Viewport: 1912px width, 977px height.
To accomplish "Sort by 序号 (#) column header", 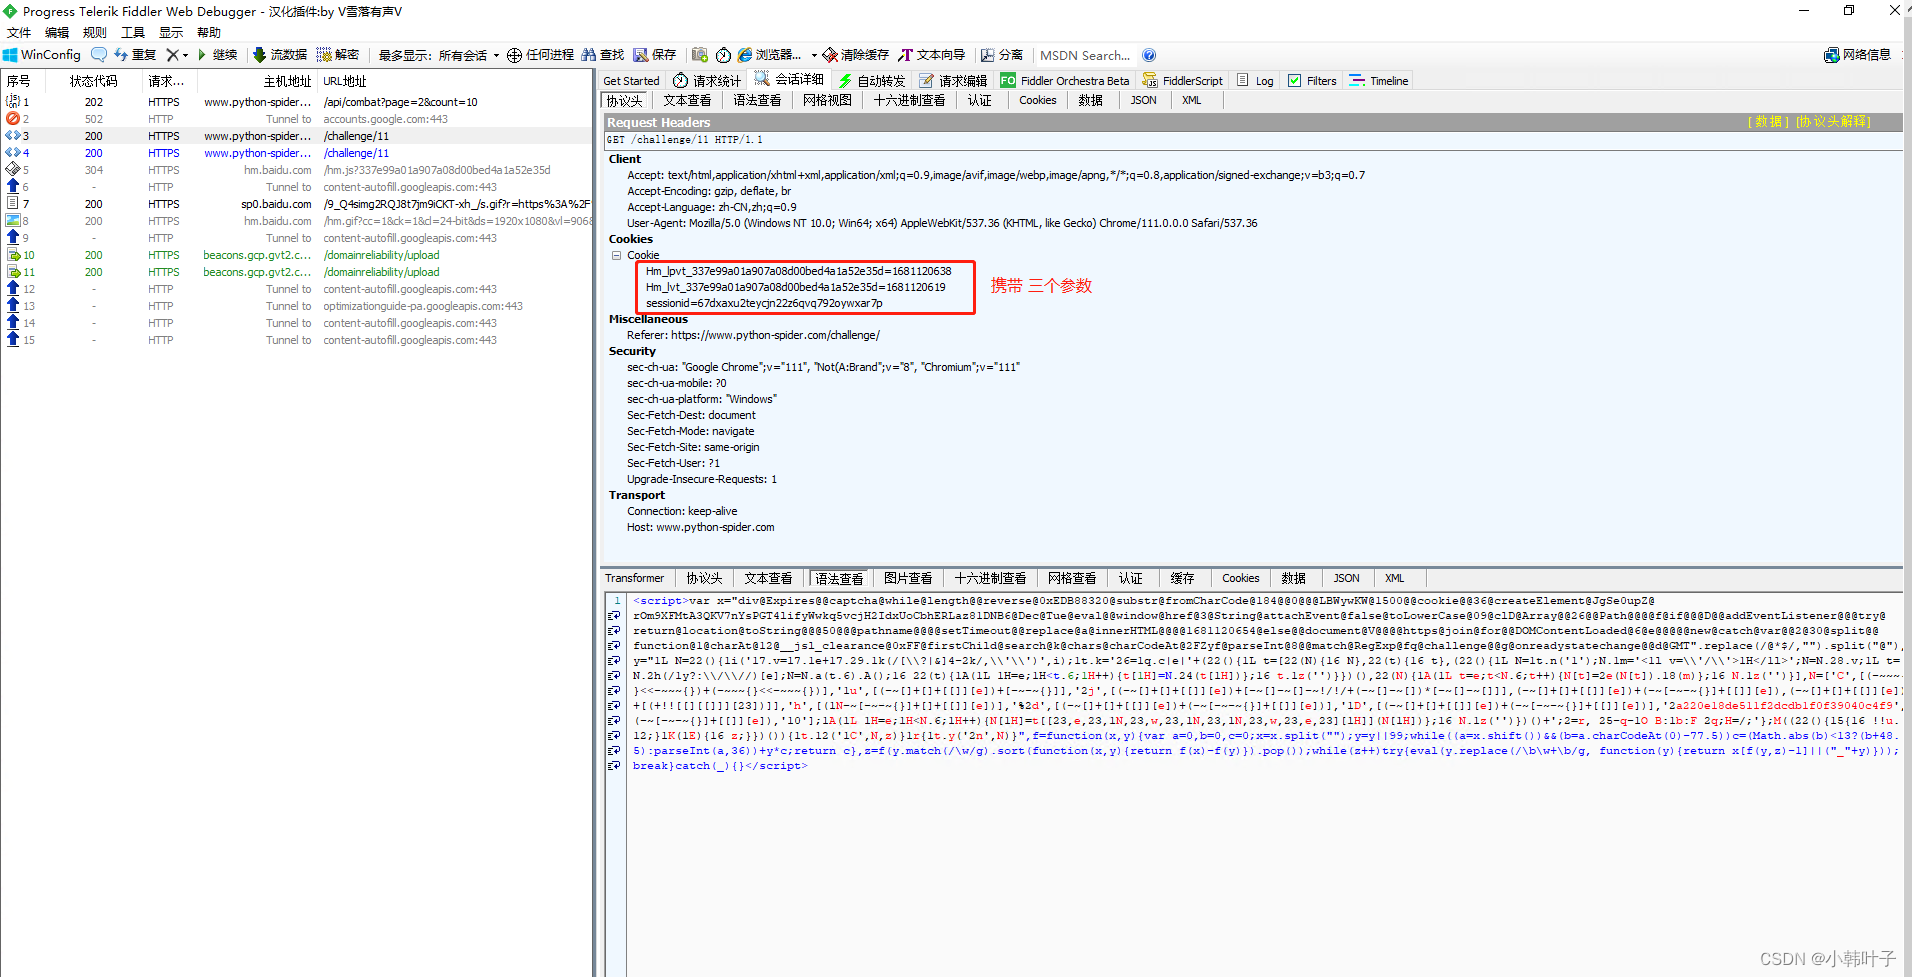I will [25, 81].
